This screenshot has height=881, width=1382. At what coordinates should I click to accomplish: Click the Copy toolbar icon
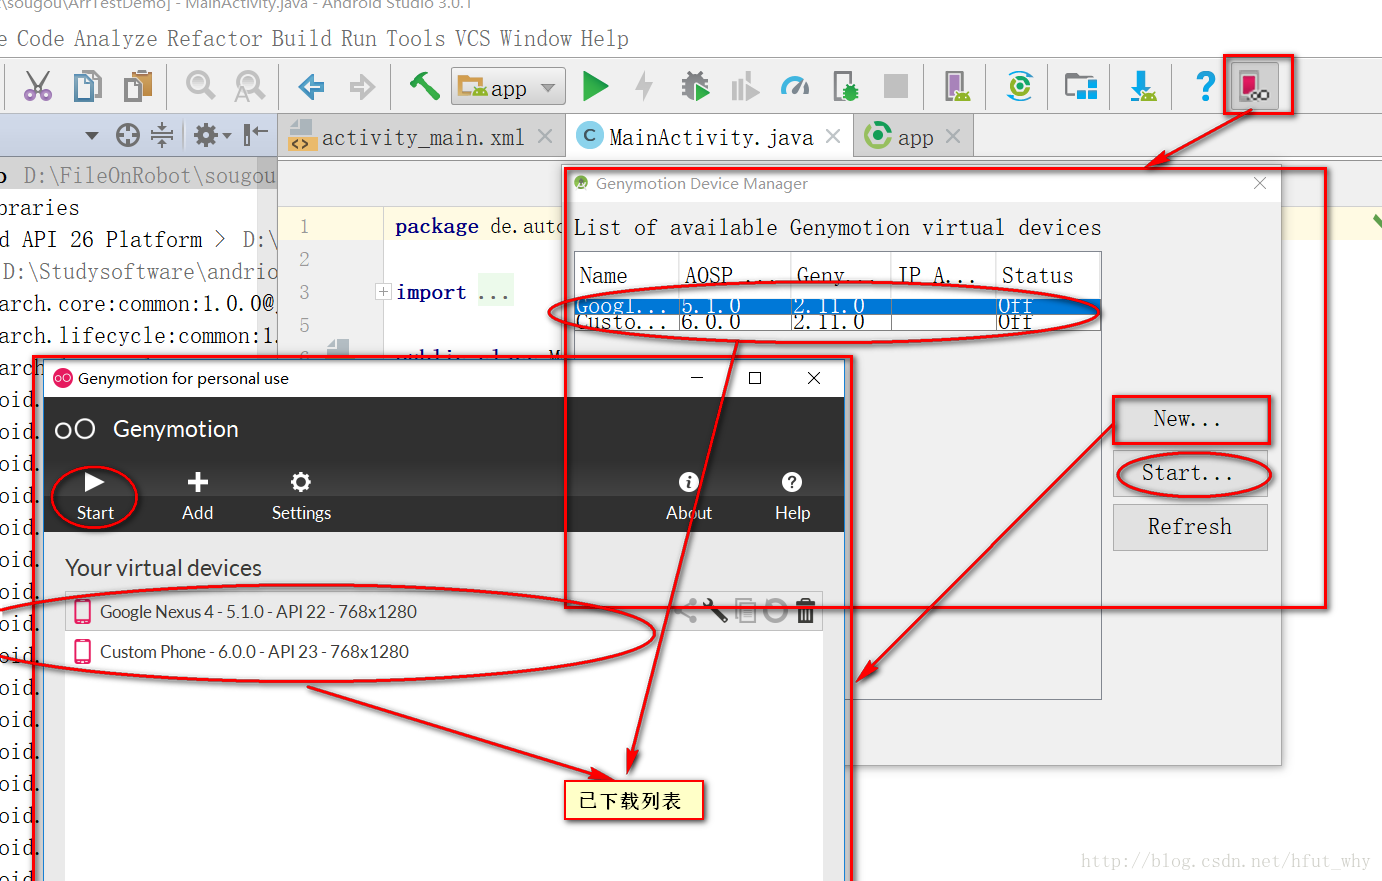pos(88,86)
